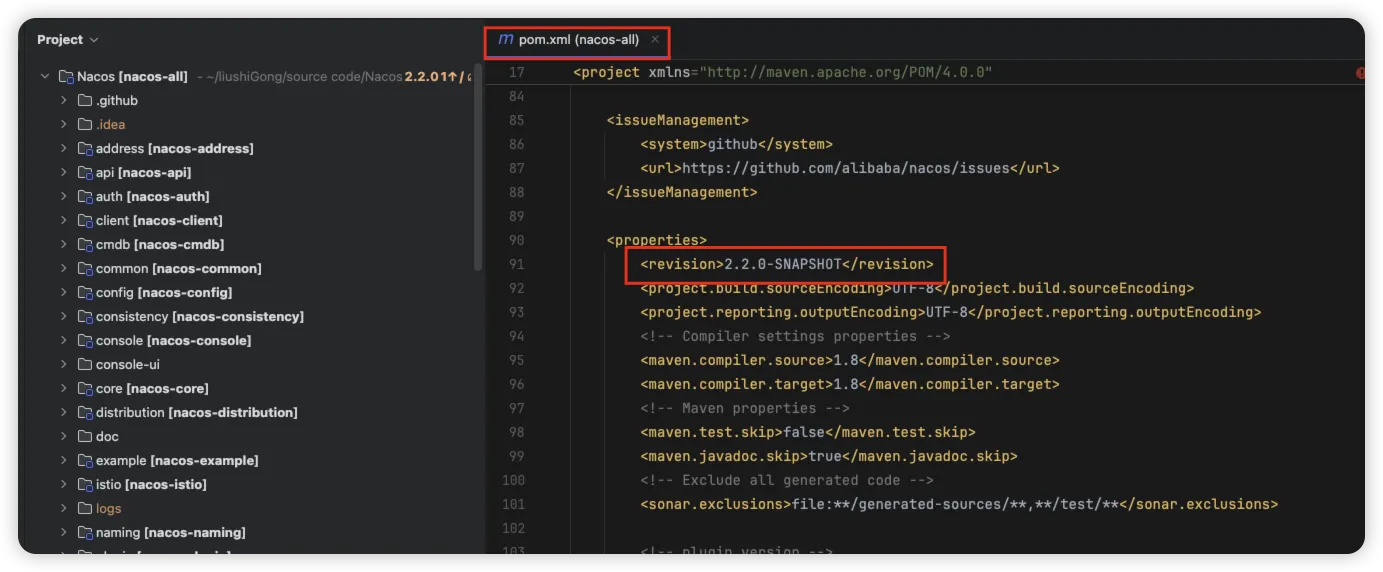Collapse the Nacos root project node
This screenshot has width=1383, height=572.
click(45, 77)
